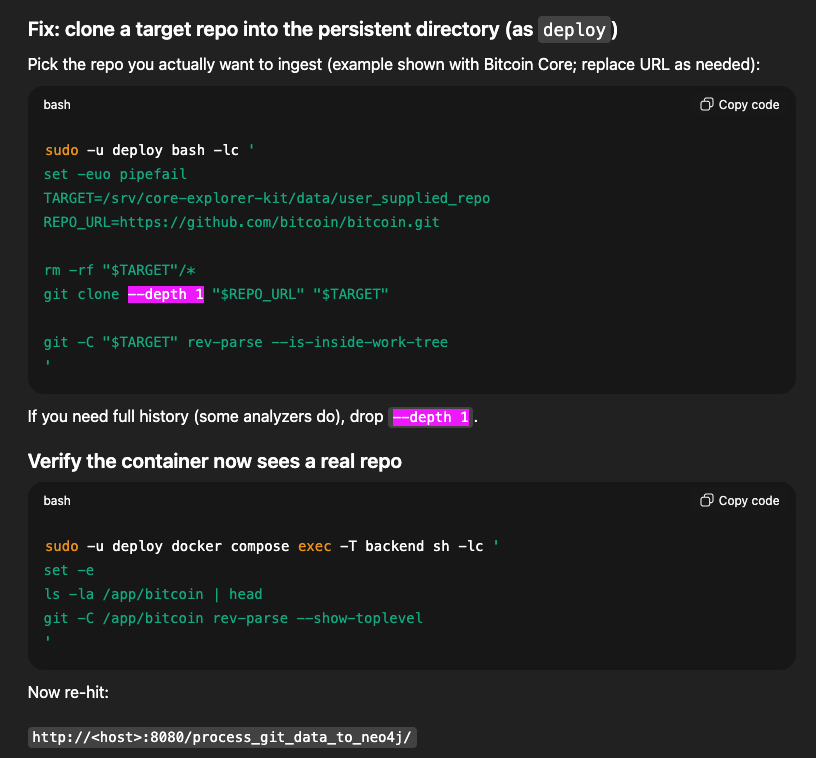Screen dimensions: 816x758
Task: Click the 'bash' label of the first code block
Action: click(57, 105)
